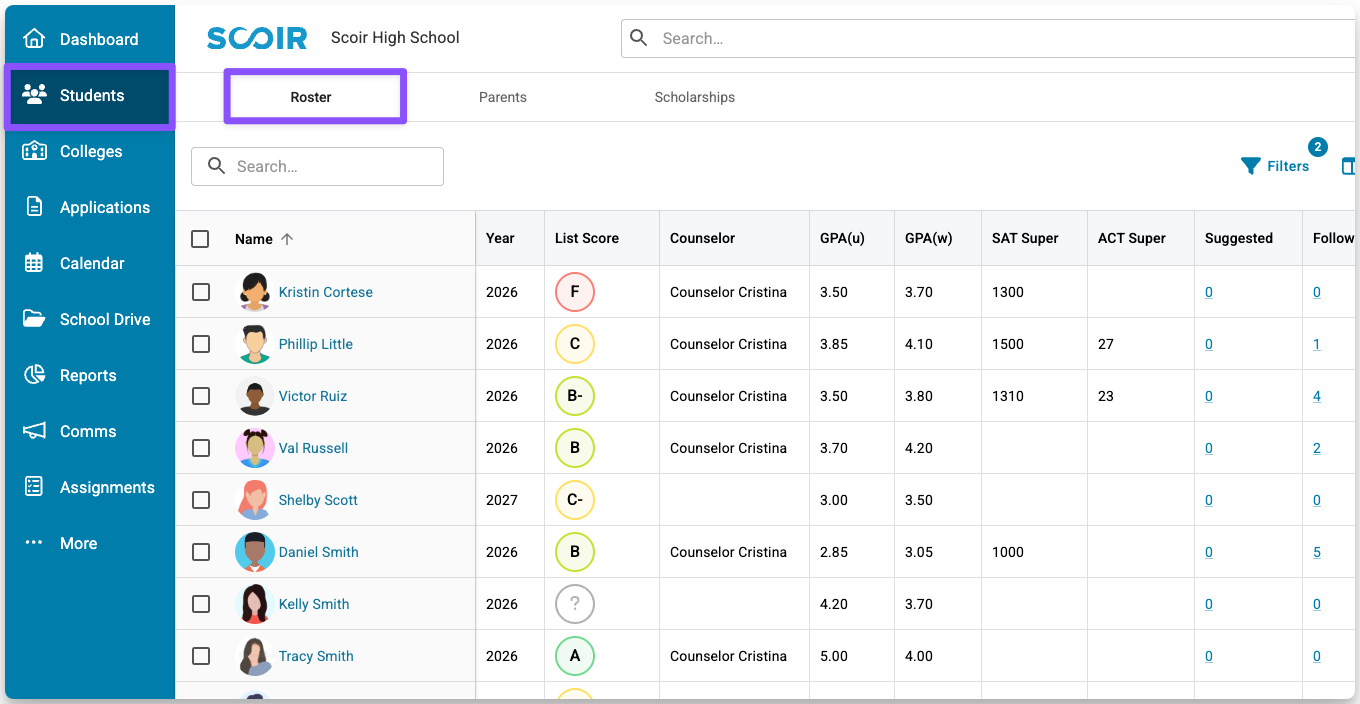
Task: Click the Colleges building icon in sidebar
Action: click(x=35, y=151)
